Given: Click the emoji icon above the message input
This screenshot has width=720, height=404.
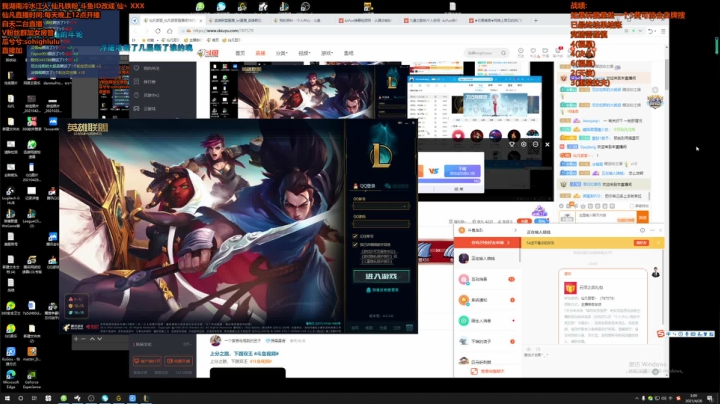Looking at the screenshot, I should coord(529,349).
